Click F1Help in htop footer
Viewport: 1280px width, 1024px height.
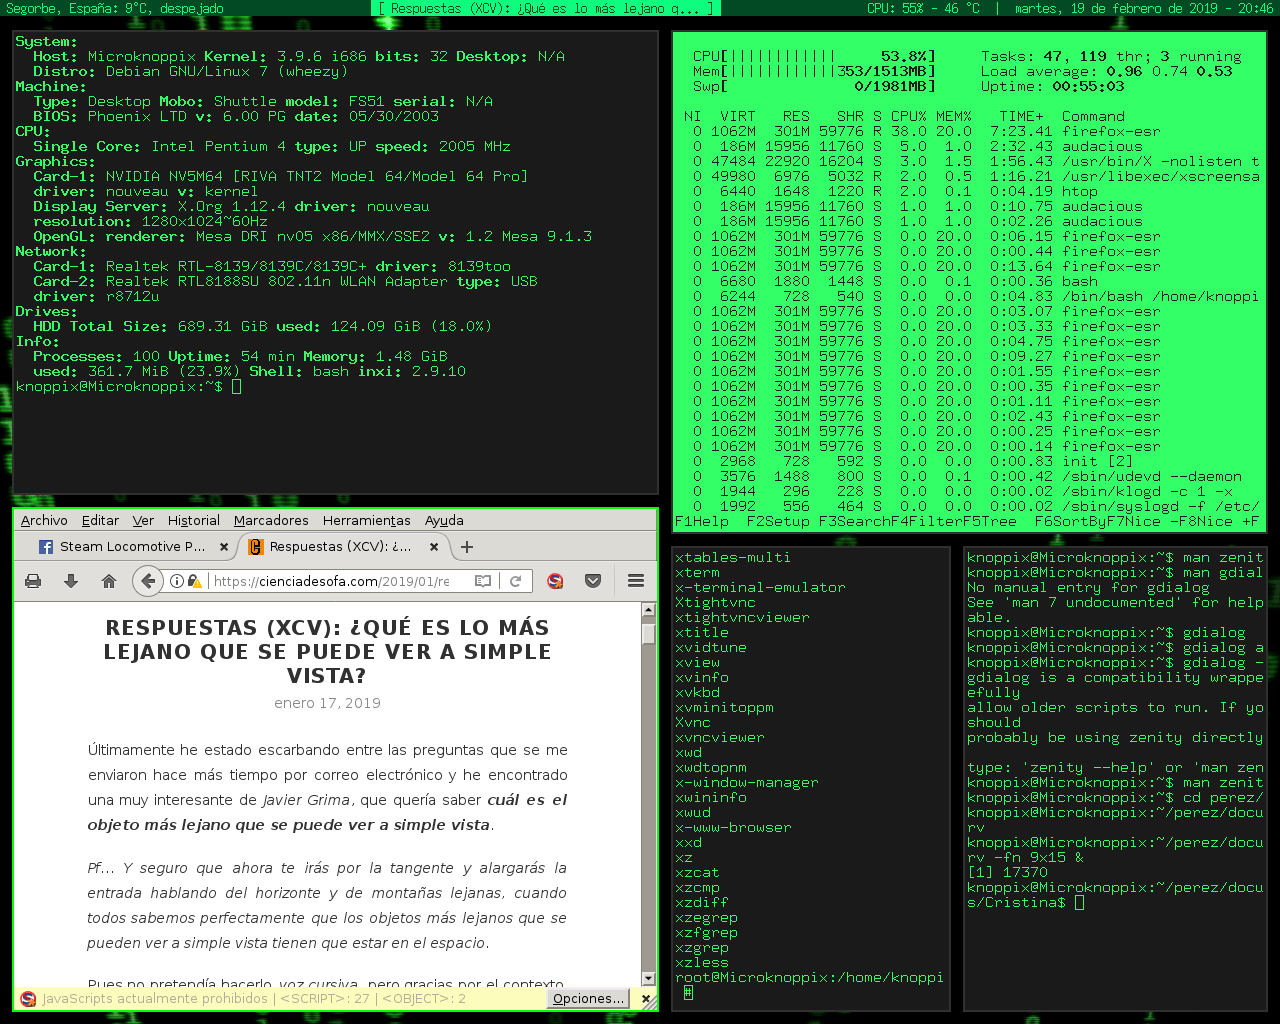coord(702,521)
